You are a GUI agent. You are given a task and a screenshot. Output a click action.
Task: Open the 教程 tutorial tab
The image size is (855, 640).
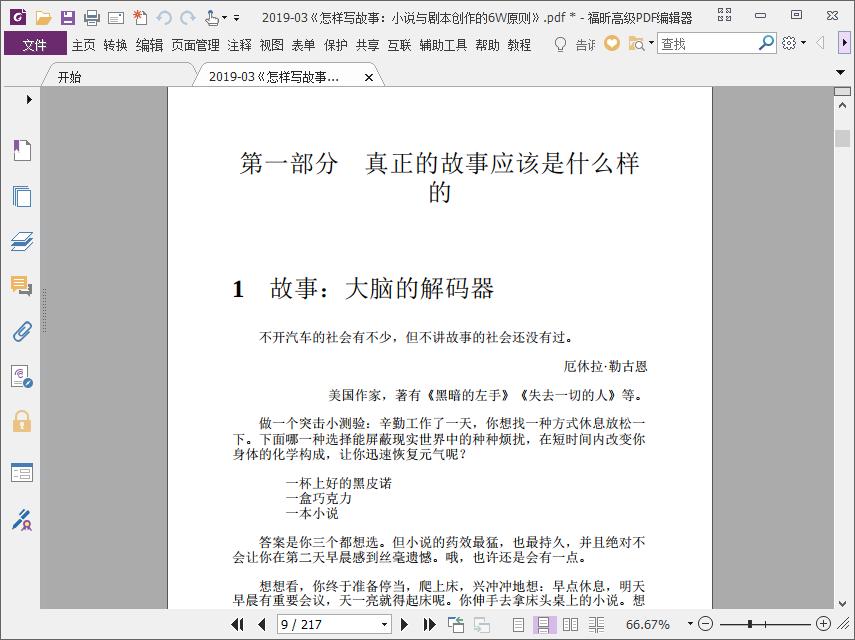pos(519,45)
